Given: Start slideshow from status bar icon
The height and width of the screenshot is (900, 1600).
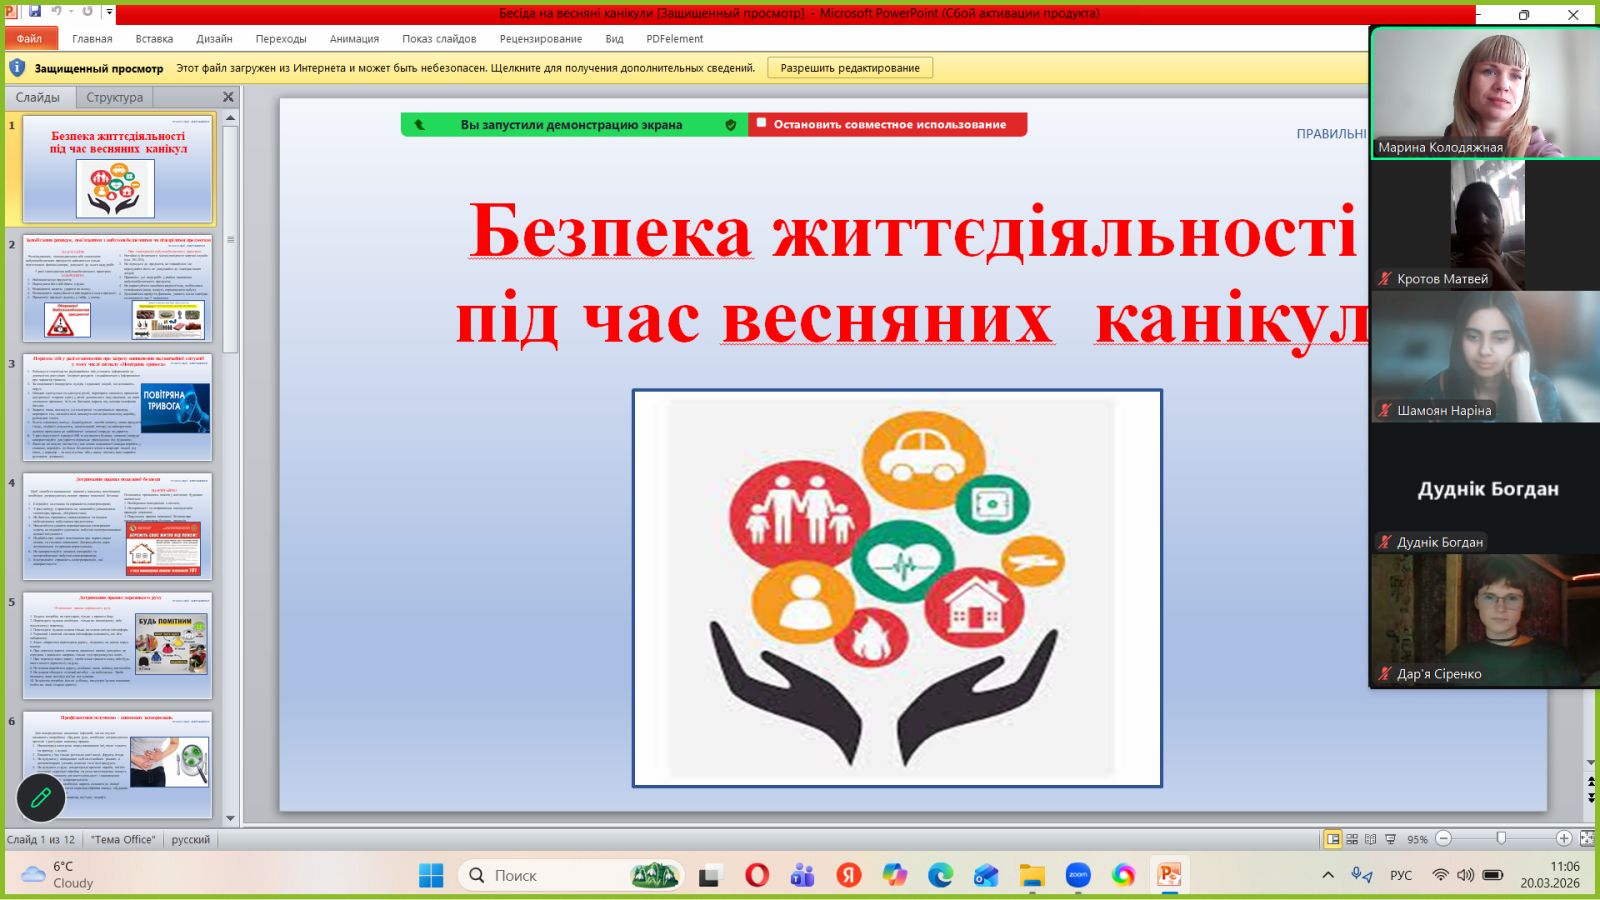Looking at the screenshot, I should coord(1390,839).
